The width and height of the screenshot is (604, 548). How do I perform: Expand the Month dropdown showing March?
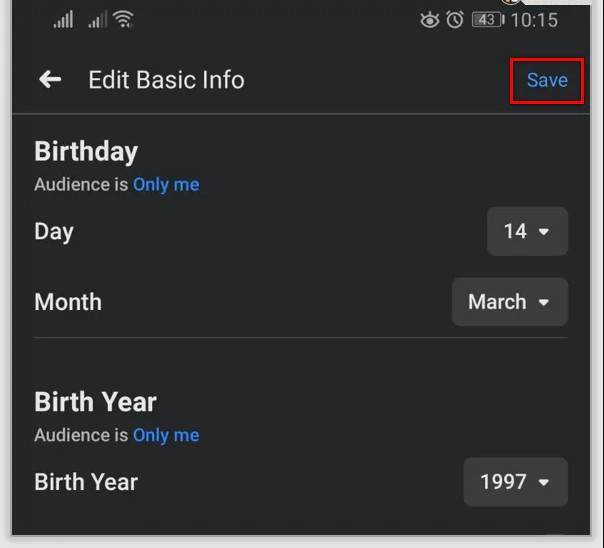point(509,302)
